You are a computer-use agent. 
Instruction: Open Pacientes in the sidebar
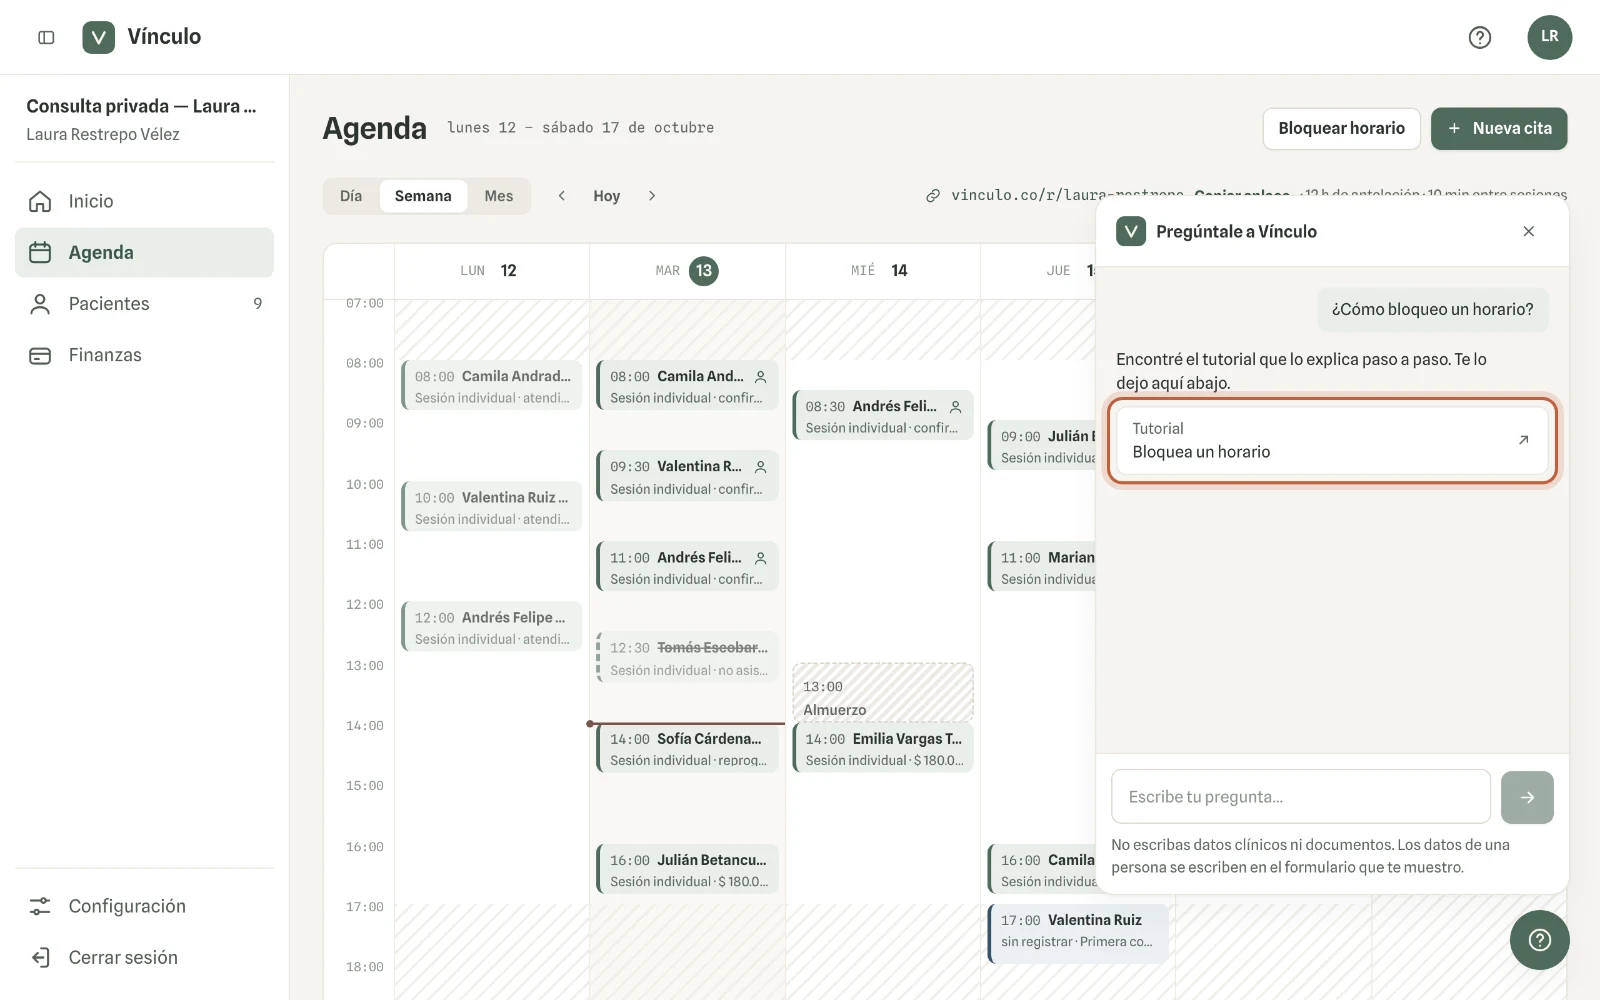[144, 304]
